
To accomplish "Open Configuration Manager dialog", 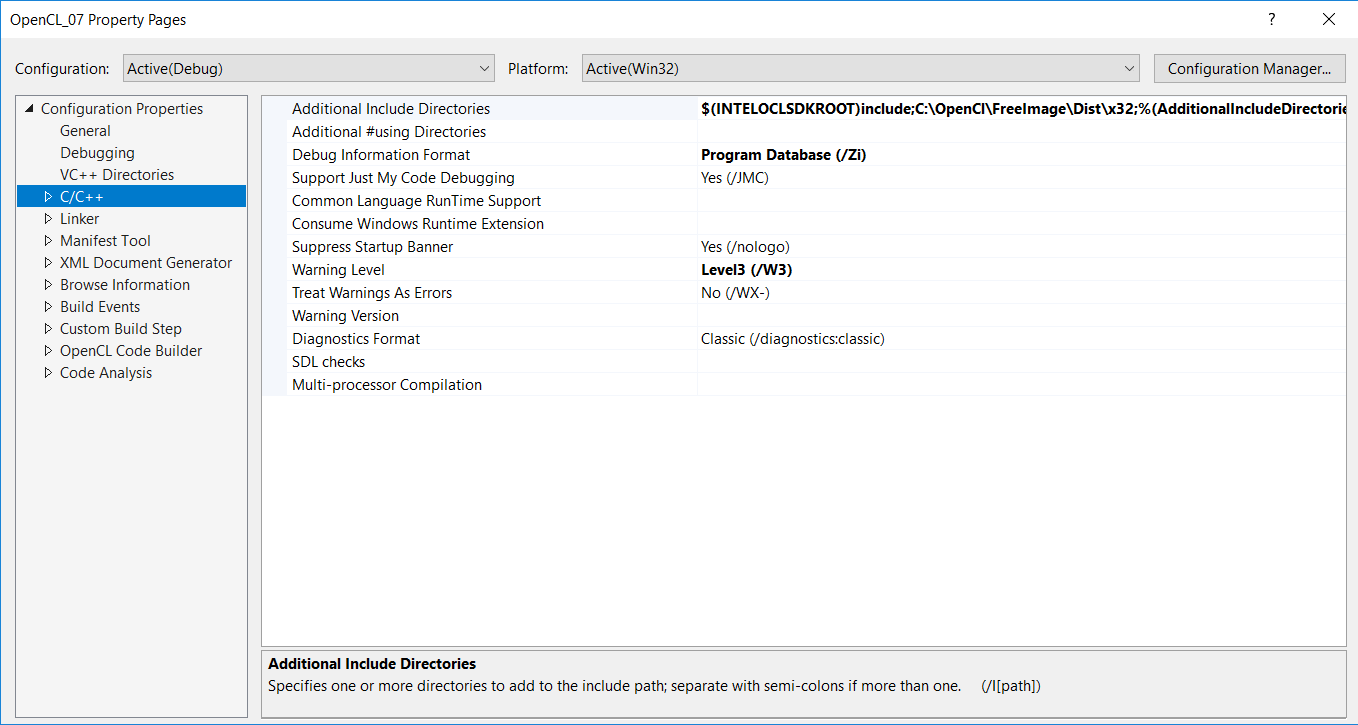I will point(1249,69).
